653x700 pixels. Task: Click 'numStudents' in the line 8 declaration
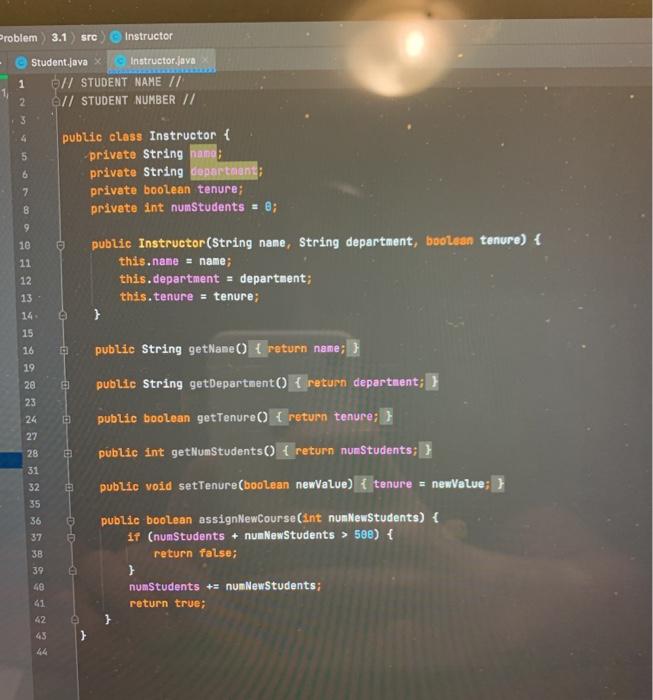(x=208, y=207)
